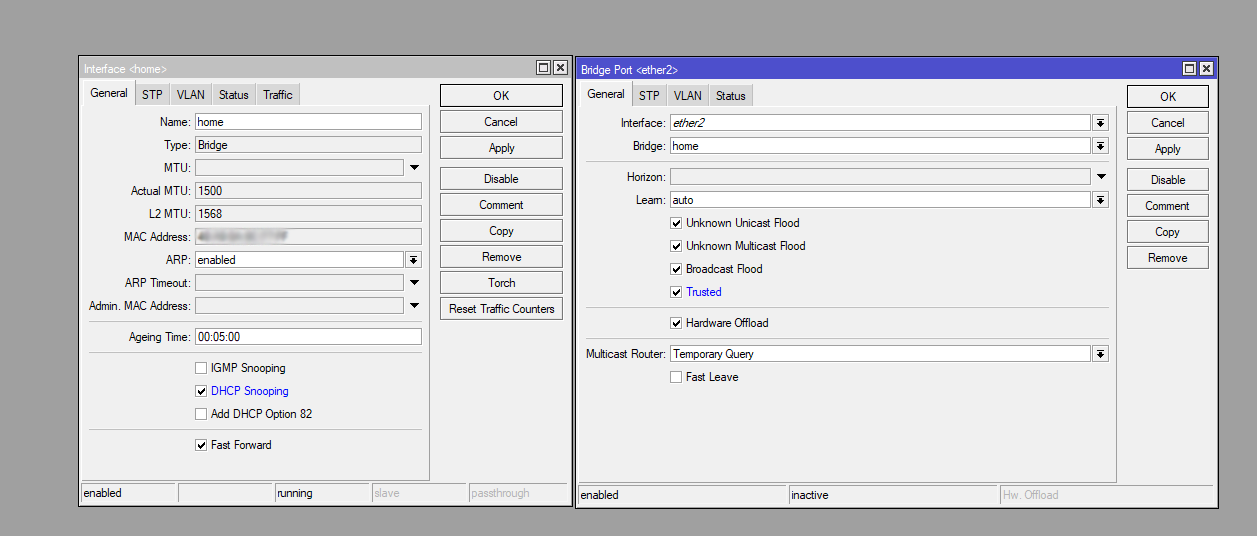Open the Multicast Router dropdown
This screenshot has width=1257, height=536.
[x=1100, y=354]
